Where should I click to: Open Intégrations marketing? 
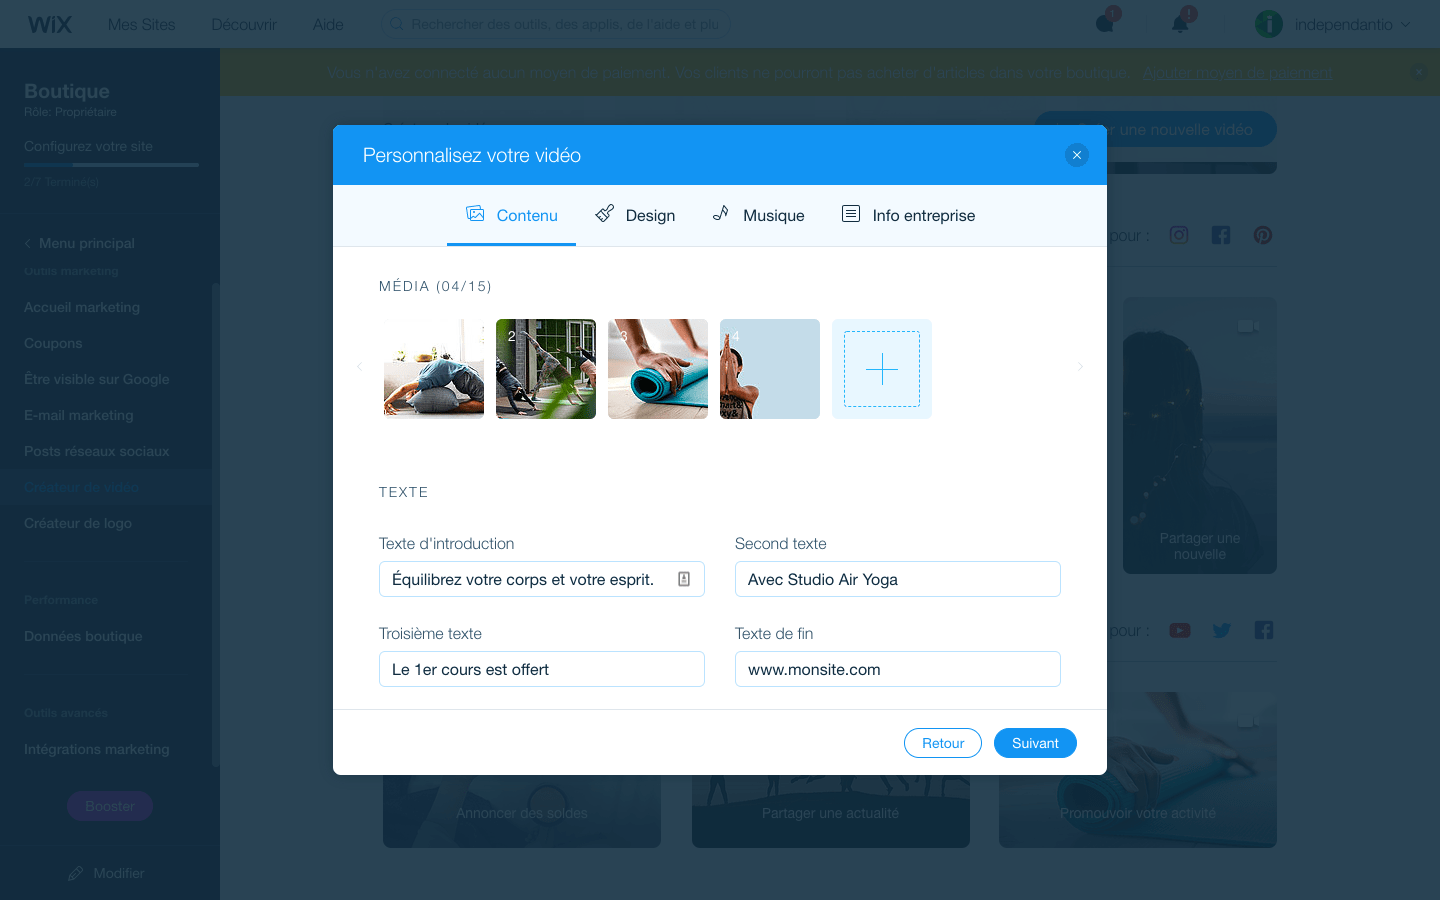(x=97, y=749)
